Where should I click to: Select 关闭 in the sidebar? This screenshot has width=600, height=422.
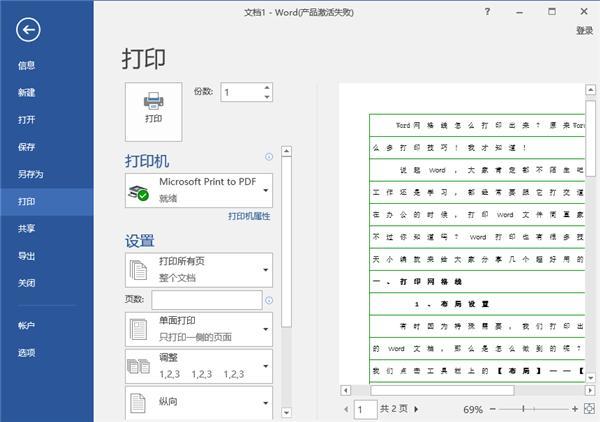click(x=26, y=283)
